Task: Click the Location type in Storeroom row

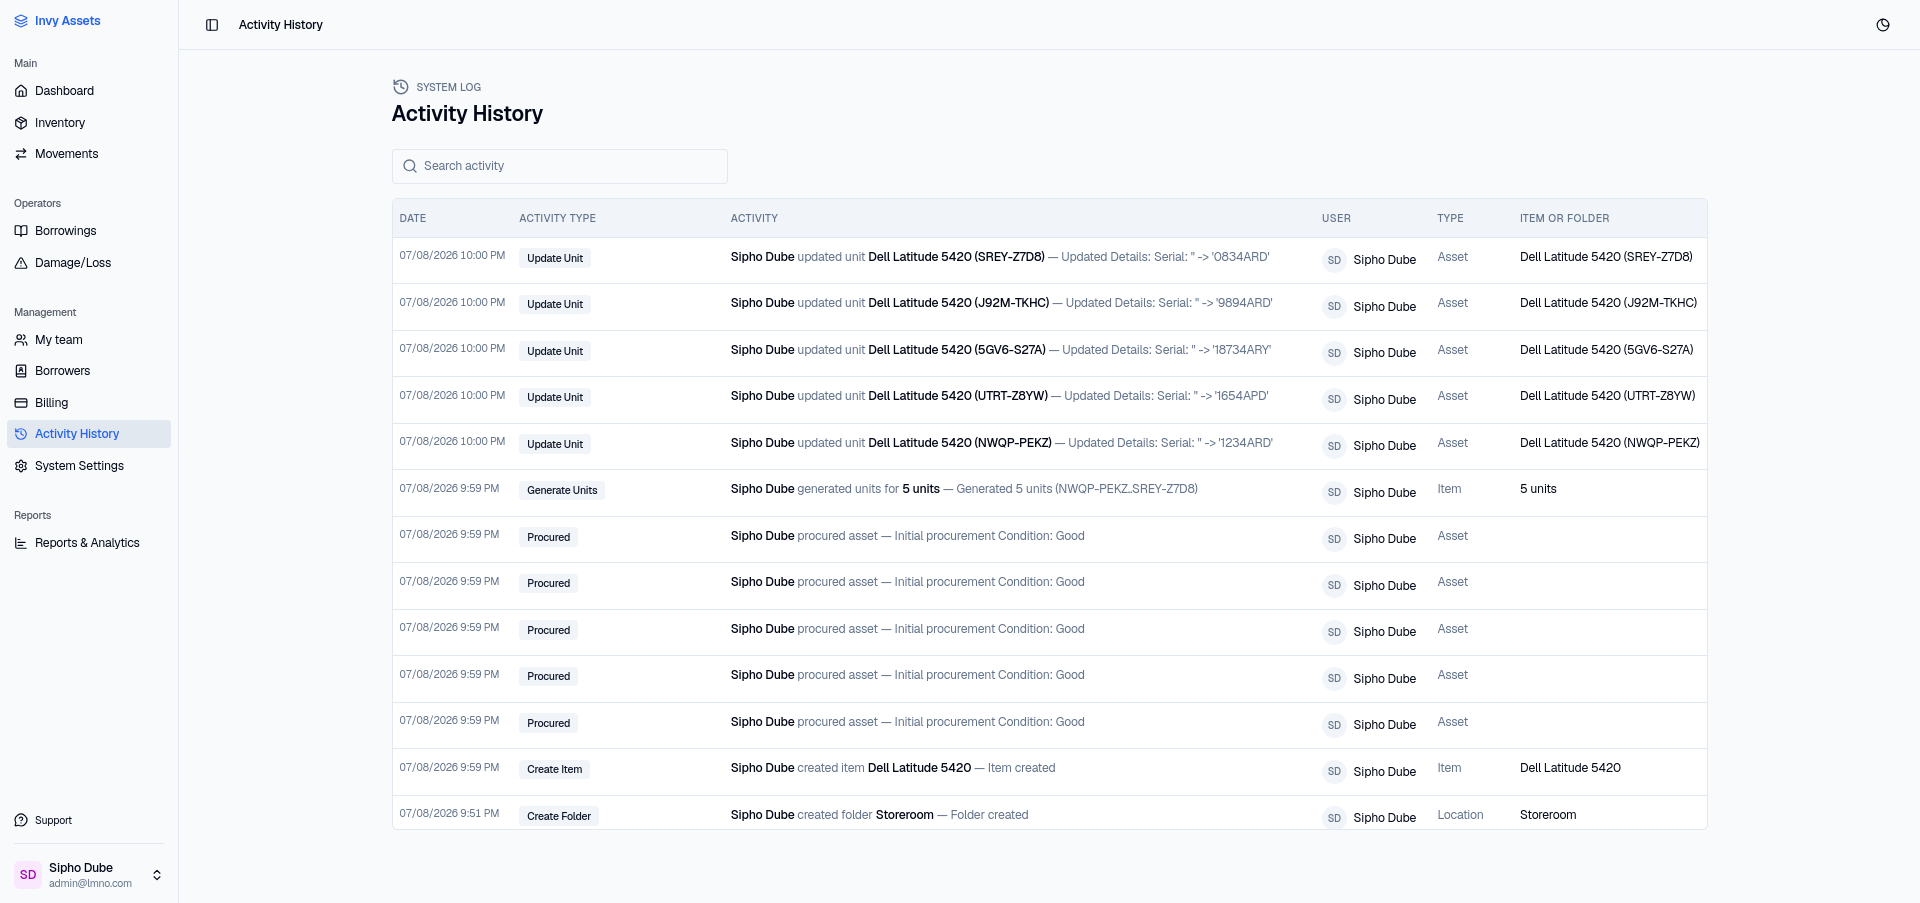Action: (x=1460, y=815)
